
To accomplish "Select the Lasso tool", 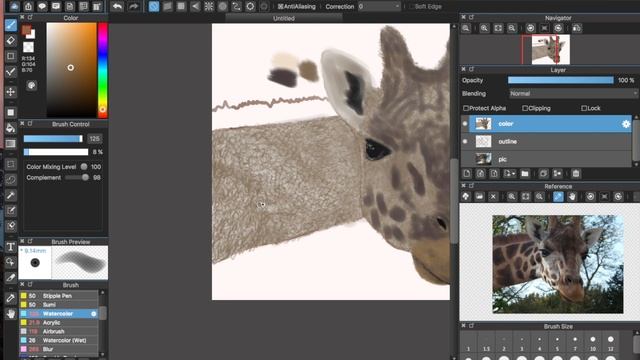I will 11,180.
